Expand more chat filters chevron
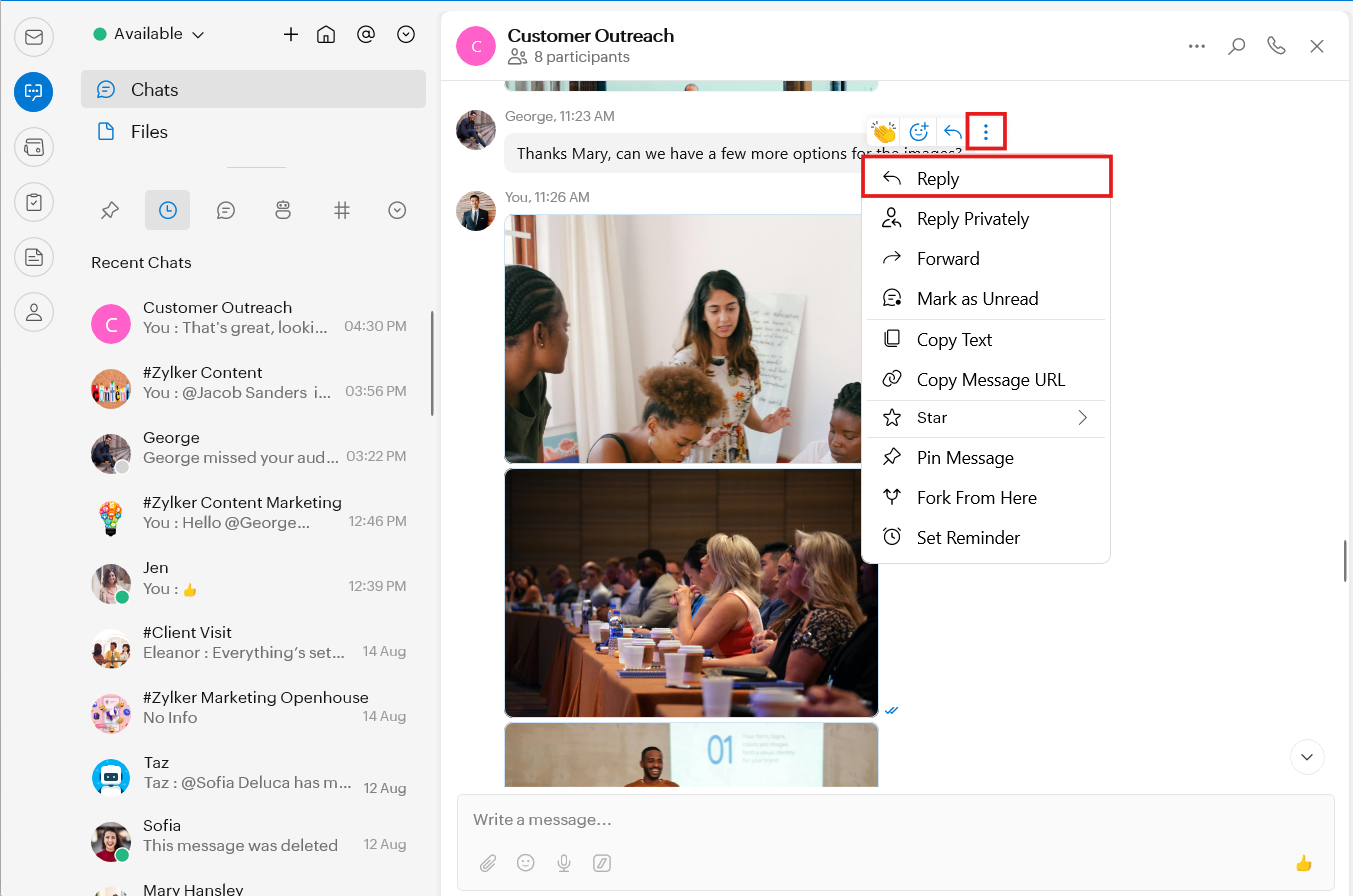This screenshot has width=1353, height=896. (x=397, y=210)
